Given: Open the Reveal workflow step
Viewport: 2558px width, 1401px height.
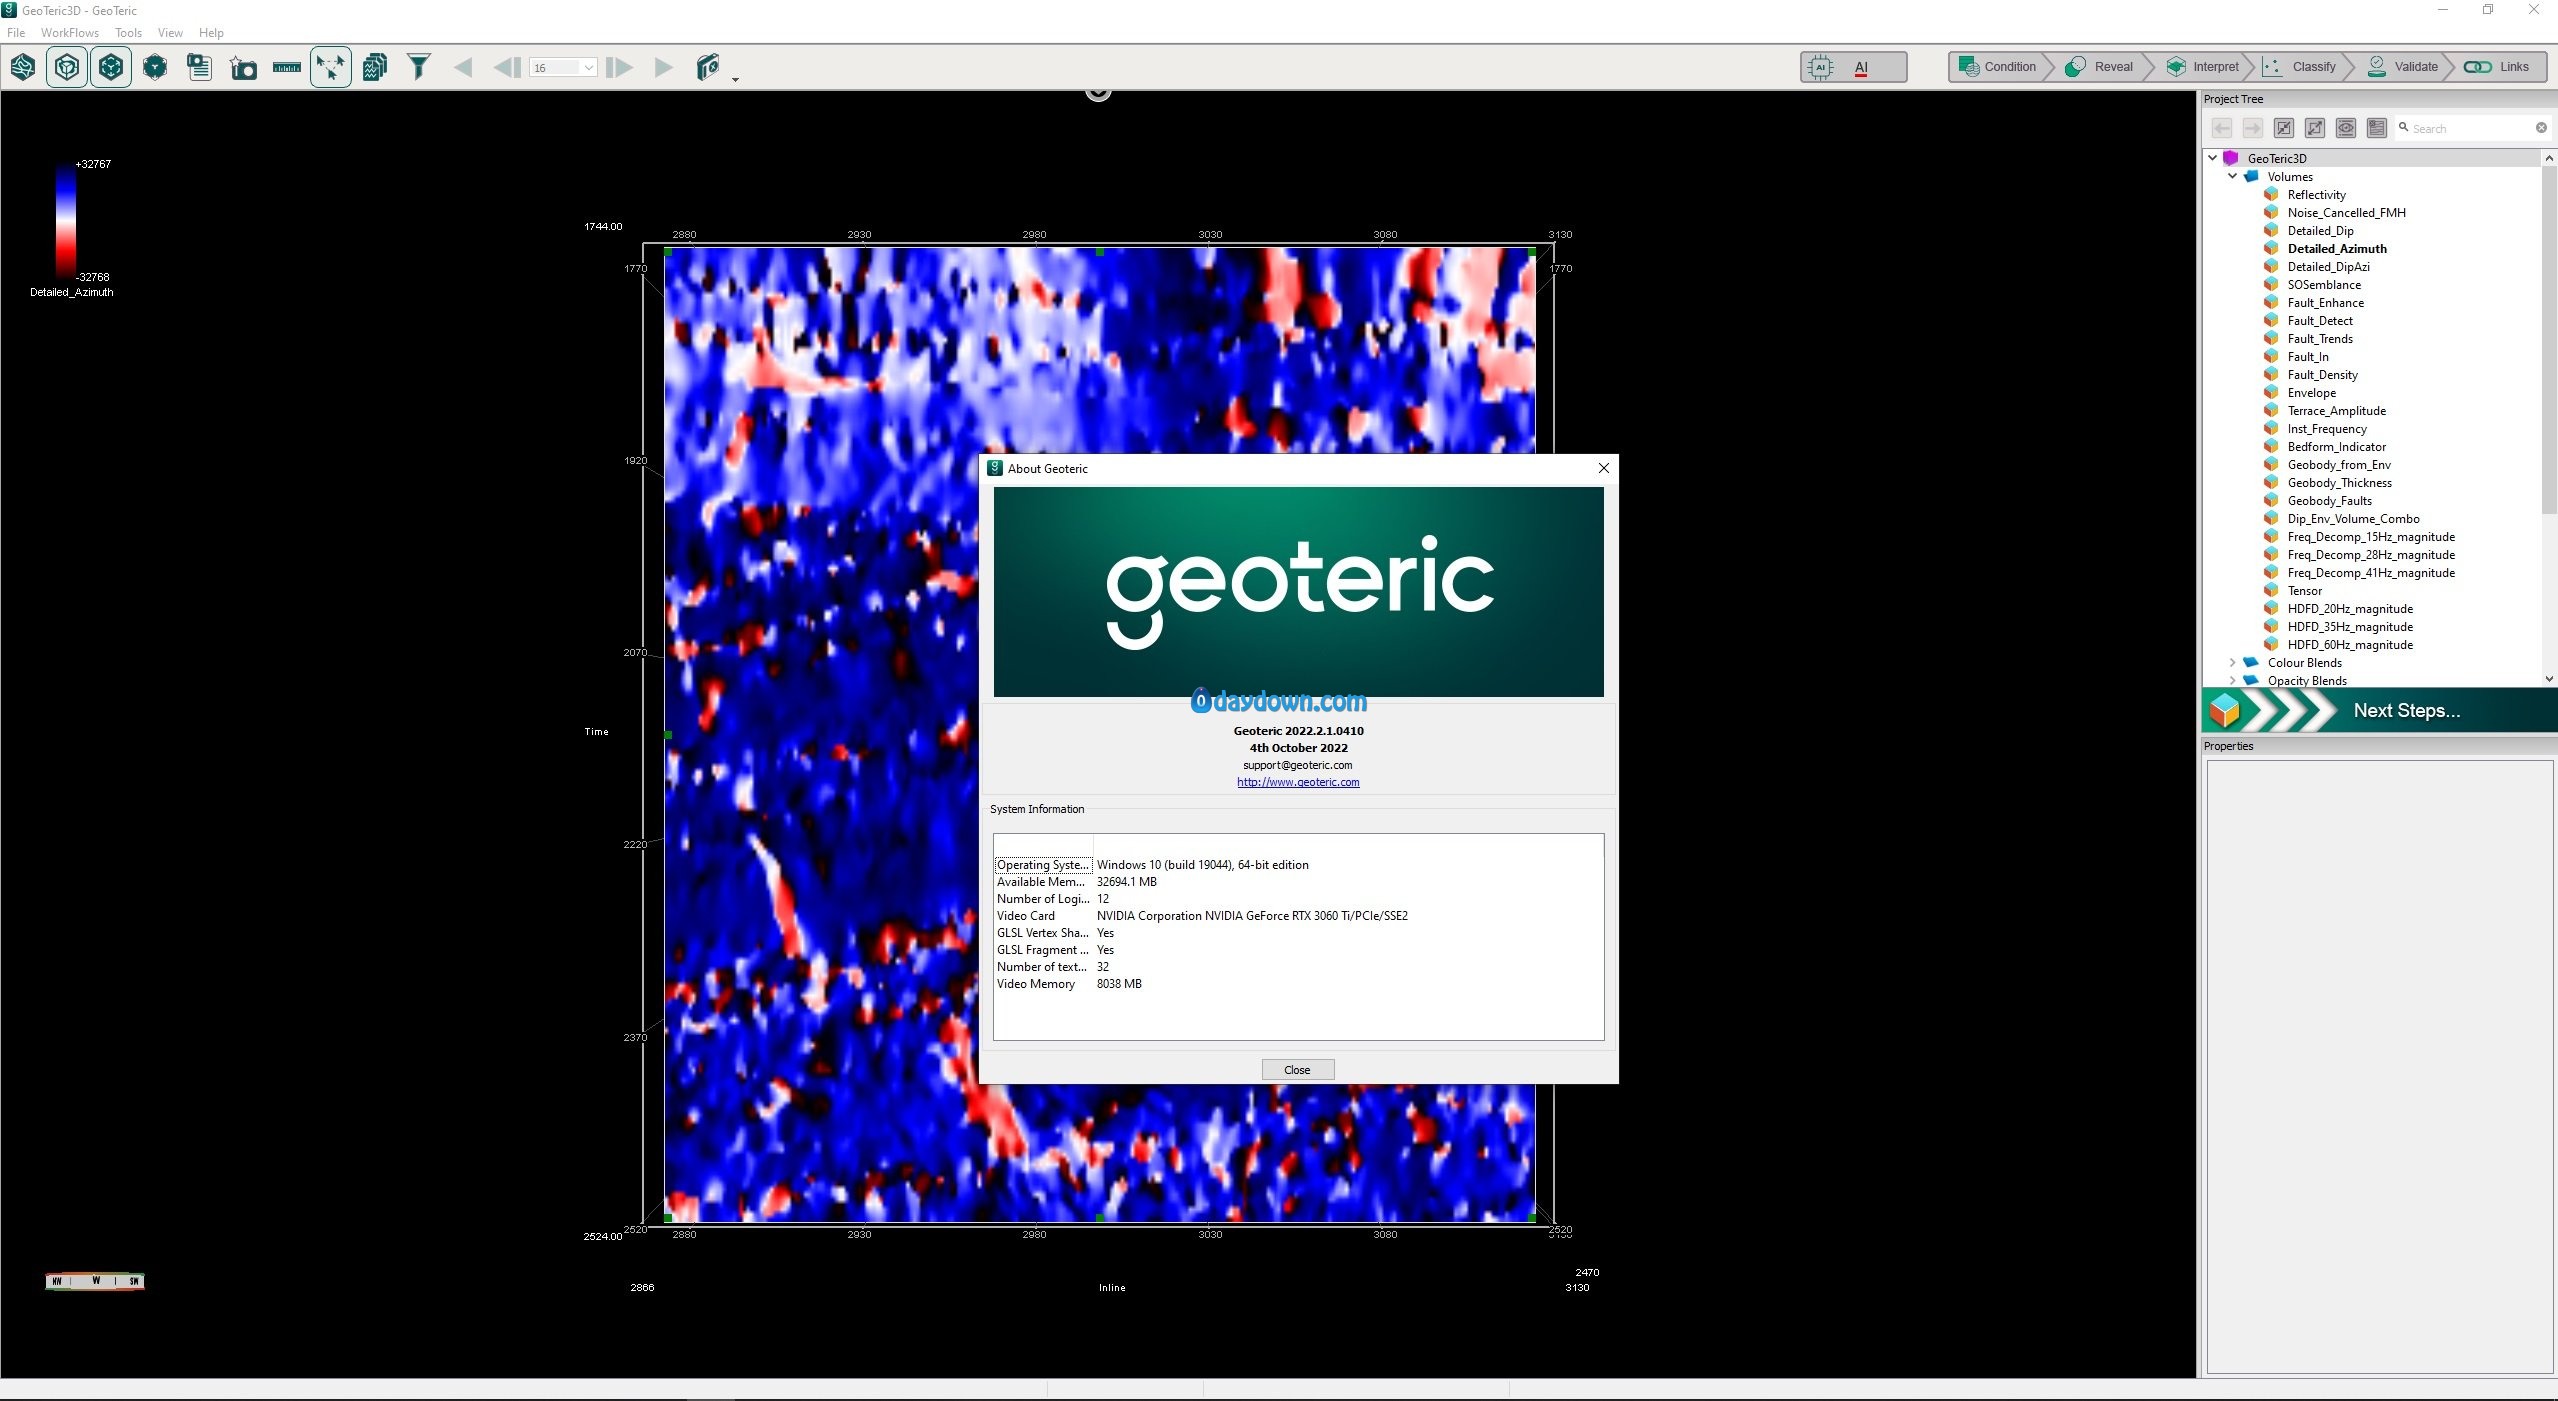Looking at the screenshot, I should click(x=2101, y=67).
